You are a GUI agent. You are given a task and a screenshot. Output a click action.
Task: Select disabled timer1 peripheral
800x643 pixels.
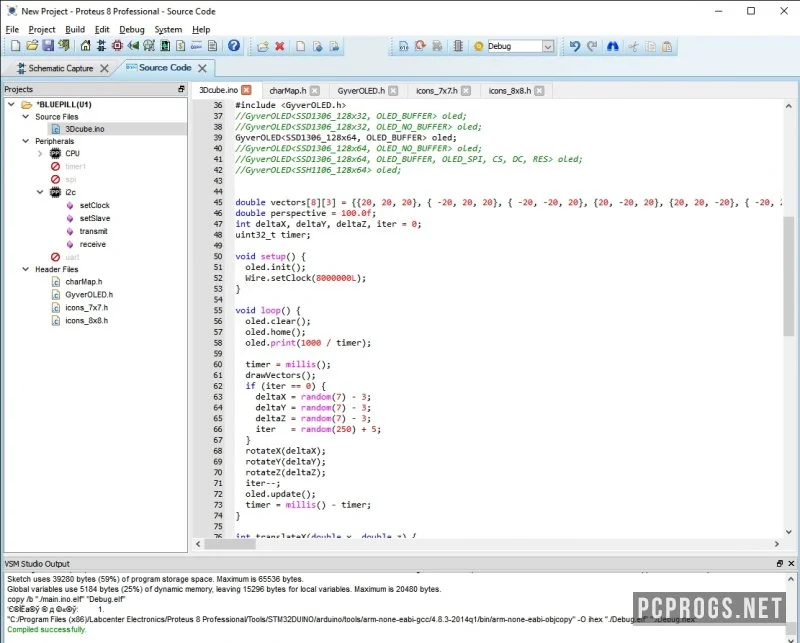[x=75, y=166]
